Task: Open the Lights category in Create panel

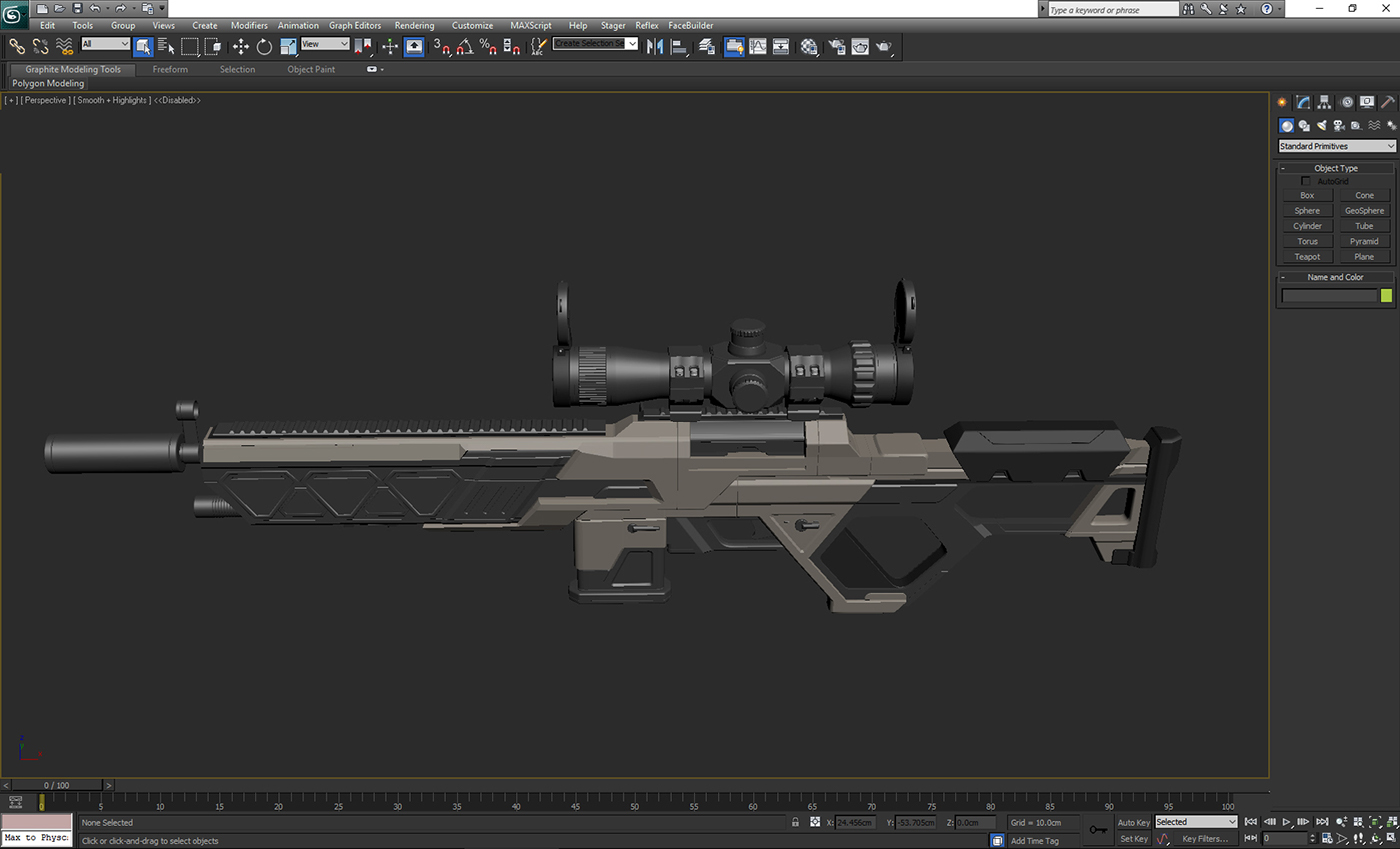Action: point(1322,125)
